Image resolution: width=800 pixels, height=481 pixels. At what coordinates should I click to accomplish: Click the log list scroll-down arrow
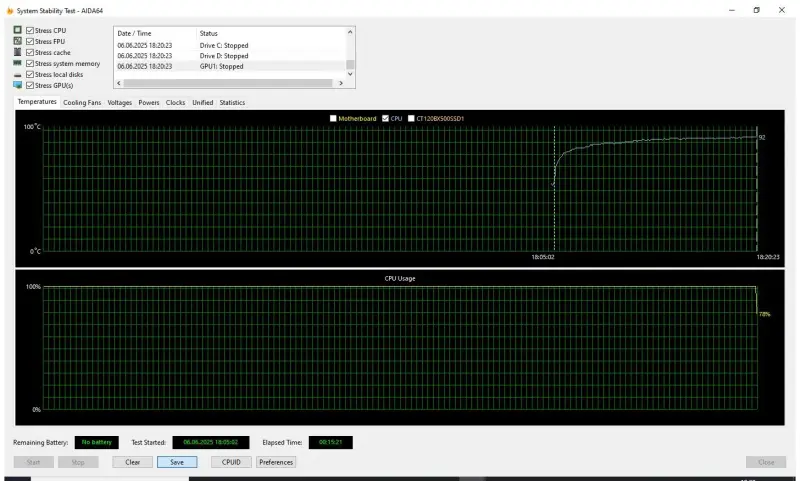(350, 74)
